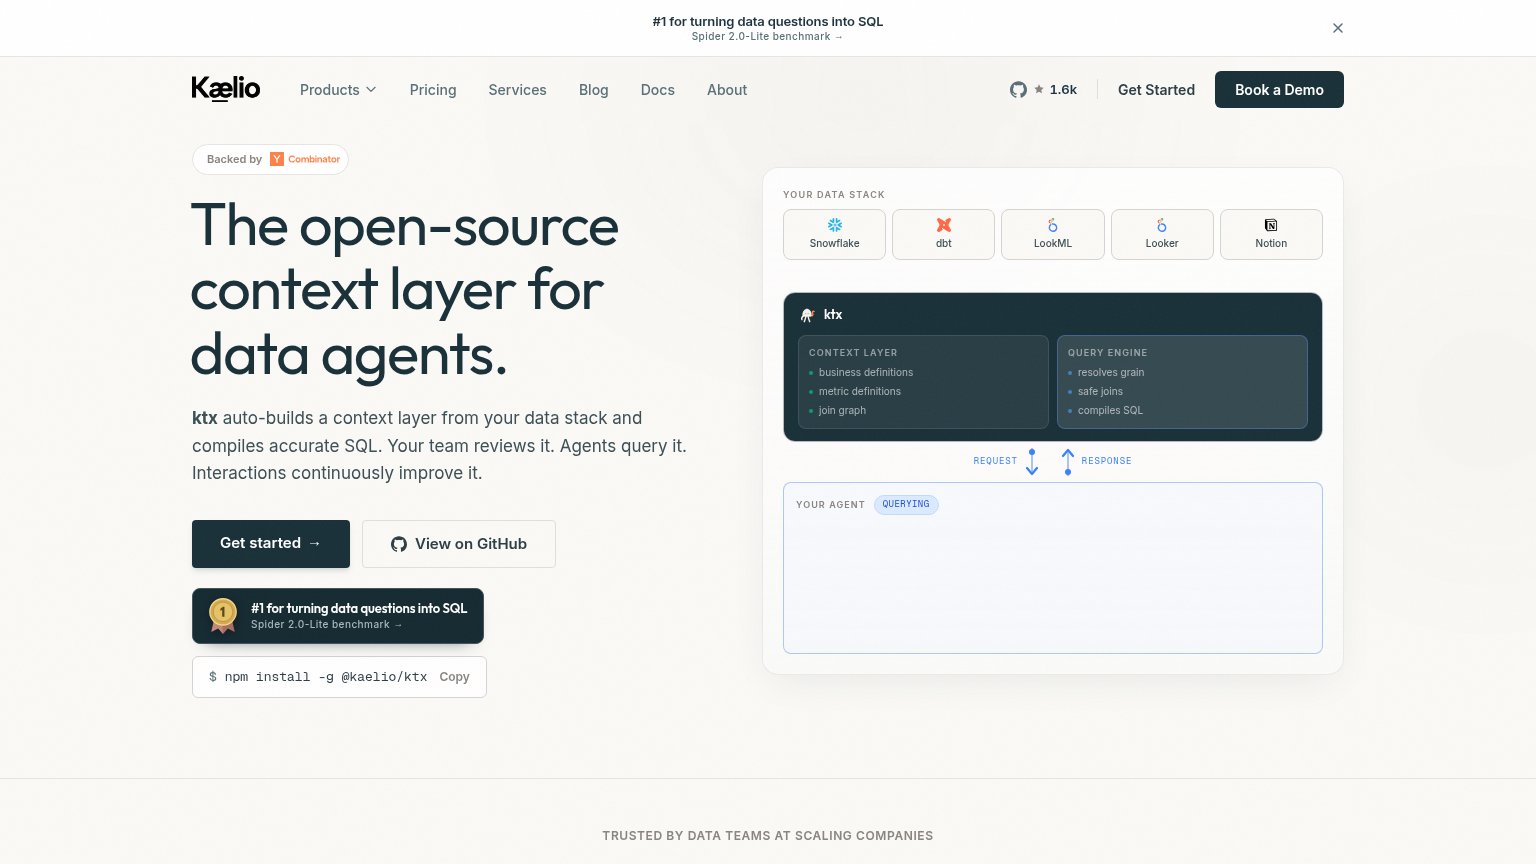Click the Kaelio logo
The height and width of the screenshot is (864, 1536).
pyautogui.click(x=226, y=89)
